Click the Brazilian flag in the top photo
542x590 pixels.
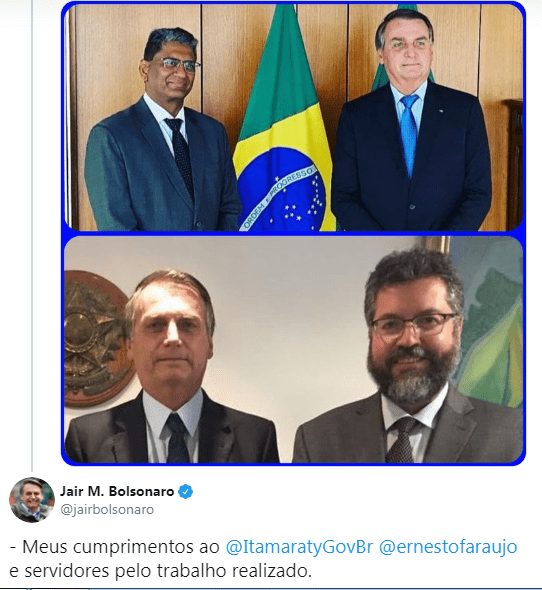click(283, 124)
